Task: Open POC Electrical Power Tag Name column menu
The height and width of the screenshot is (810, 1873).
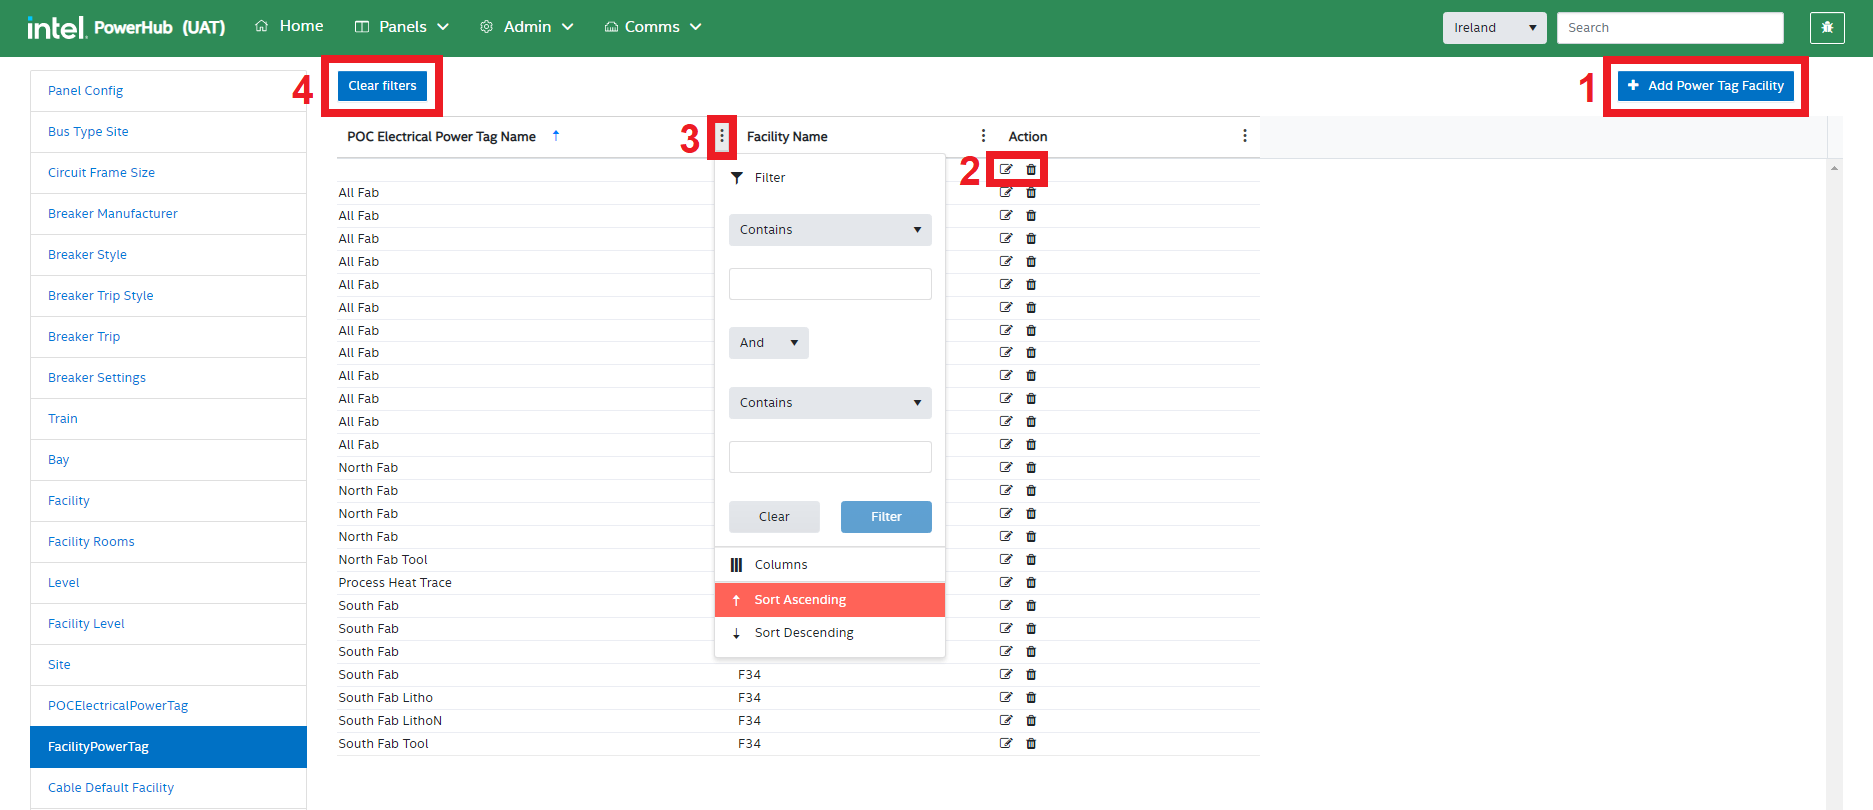Action: coord(722,136)
